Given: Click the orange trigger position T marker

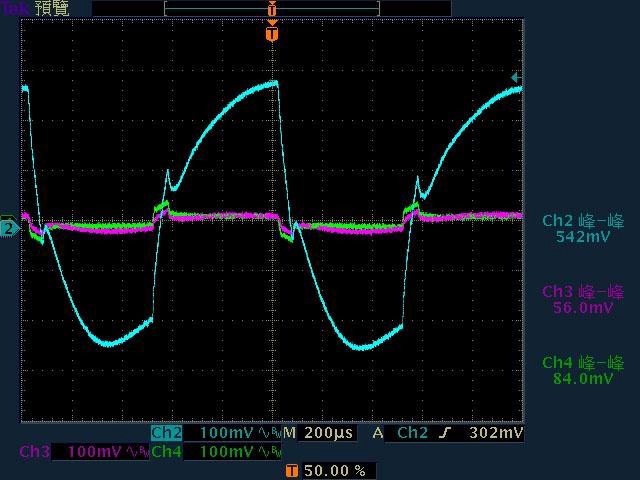Looking at the screenshot, I should click(272, 34).
